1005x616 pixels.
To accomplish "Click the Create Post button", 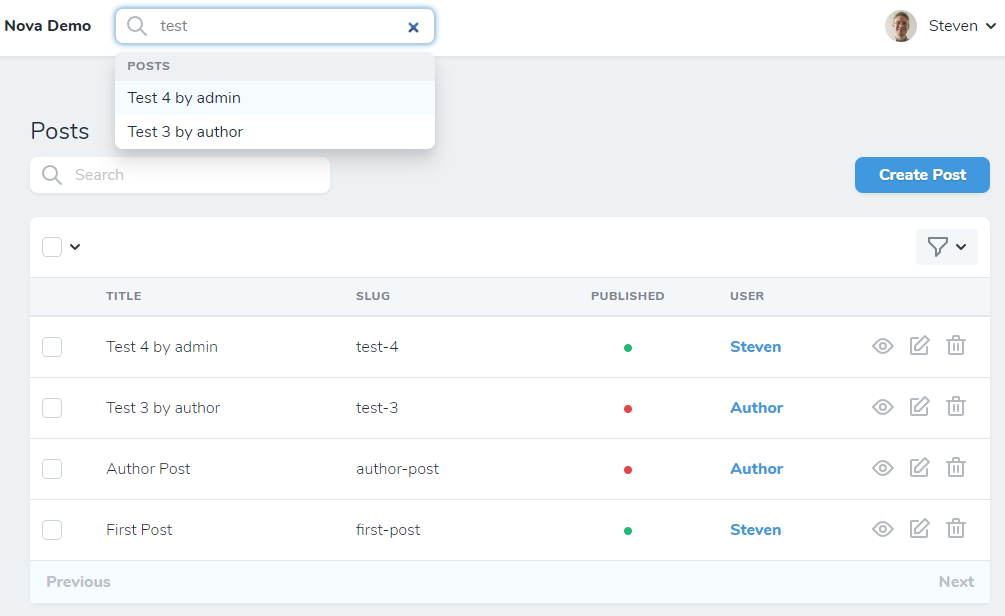I will pyautogui.click(x=921, y=174).
